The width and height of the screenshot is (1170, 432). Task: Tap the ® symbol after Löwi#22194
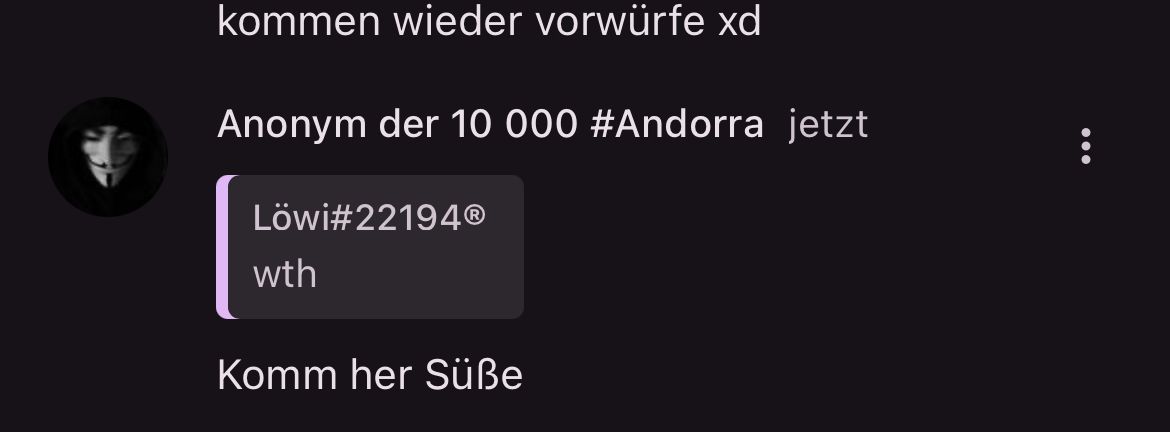click(475, 216)
